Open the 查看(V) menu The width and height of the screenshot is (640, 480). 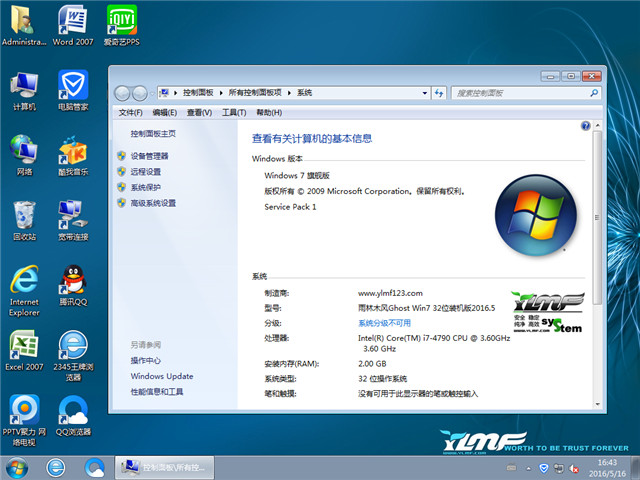coord(199,113)
